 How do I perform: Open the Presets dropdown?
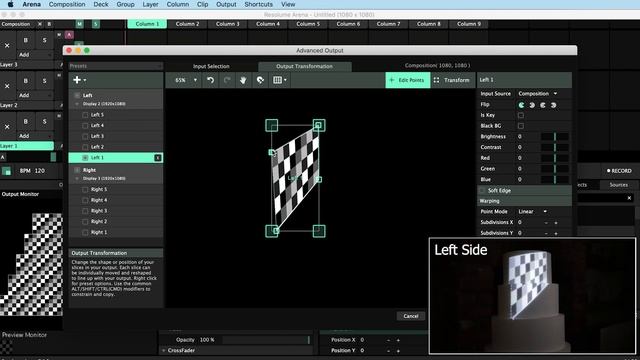116,66
